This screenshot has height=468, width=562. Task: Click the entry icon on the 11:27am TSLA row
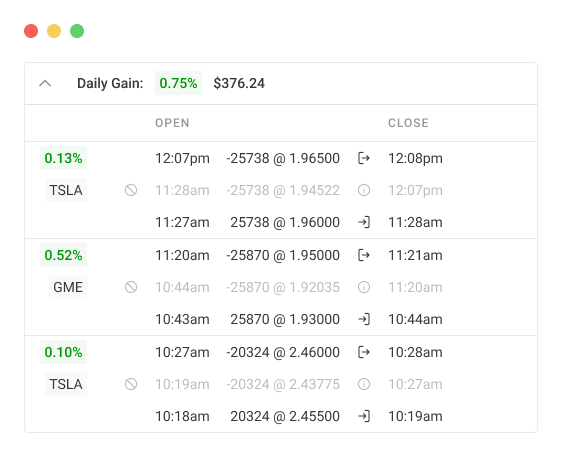(x=364, y=222)
